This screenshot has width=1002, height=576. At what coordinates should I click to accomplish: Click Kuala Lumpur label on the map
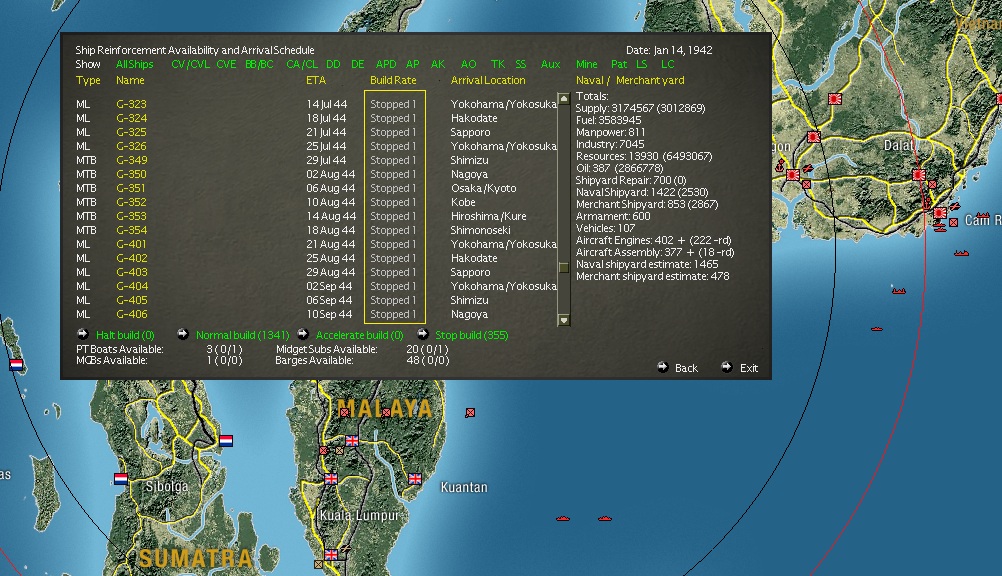(x=359, y=515)
